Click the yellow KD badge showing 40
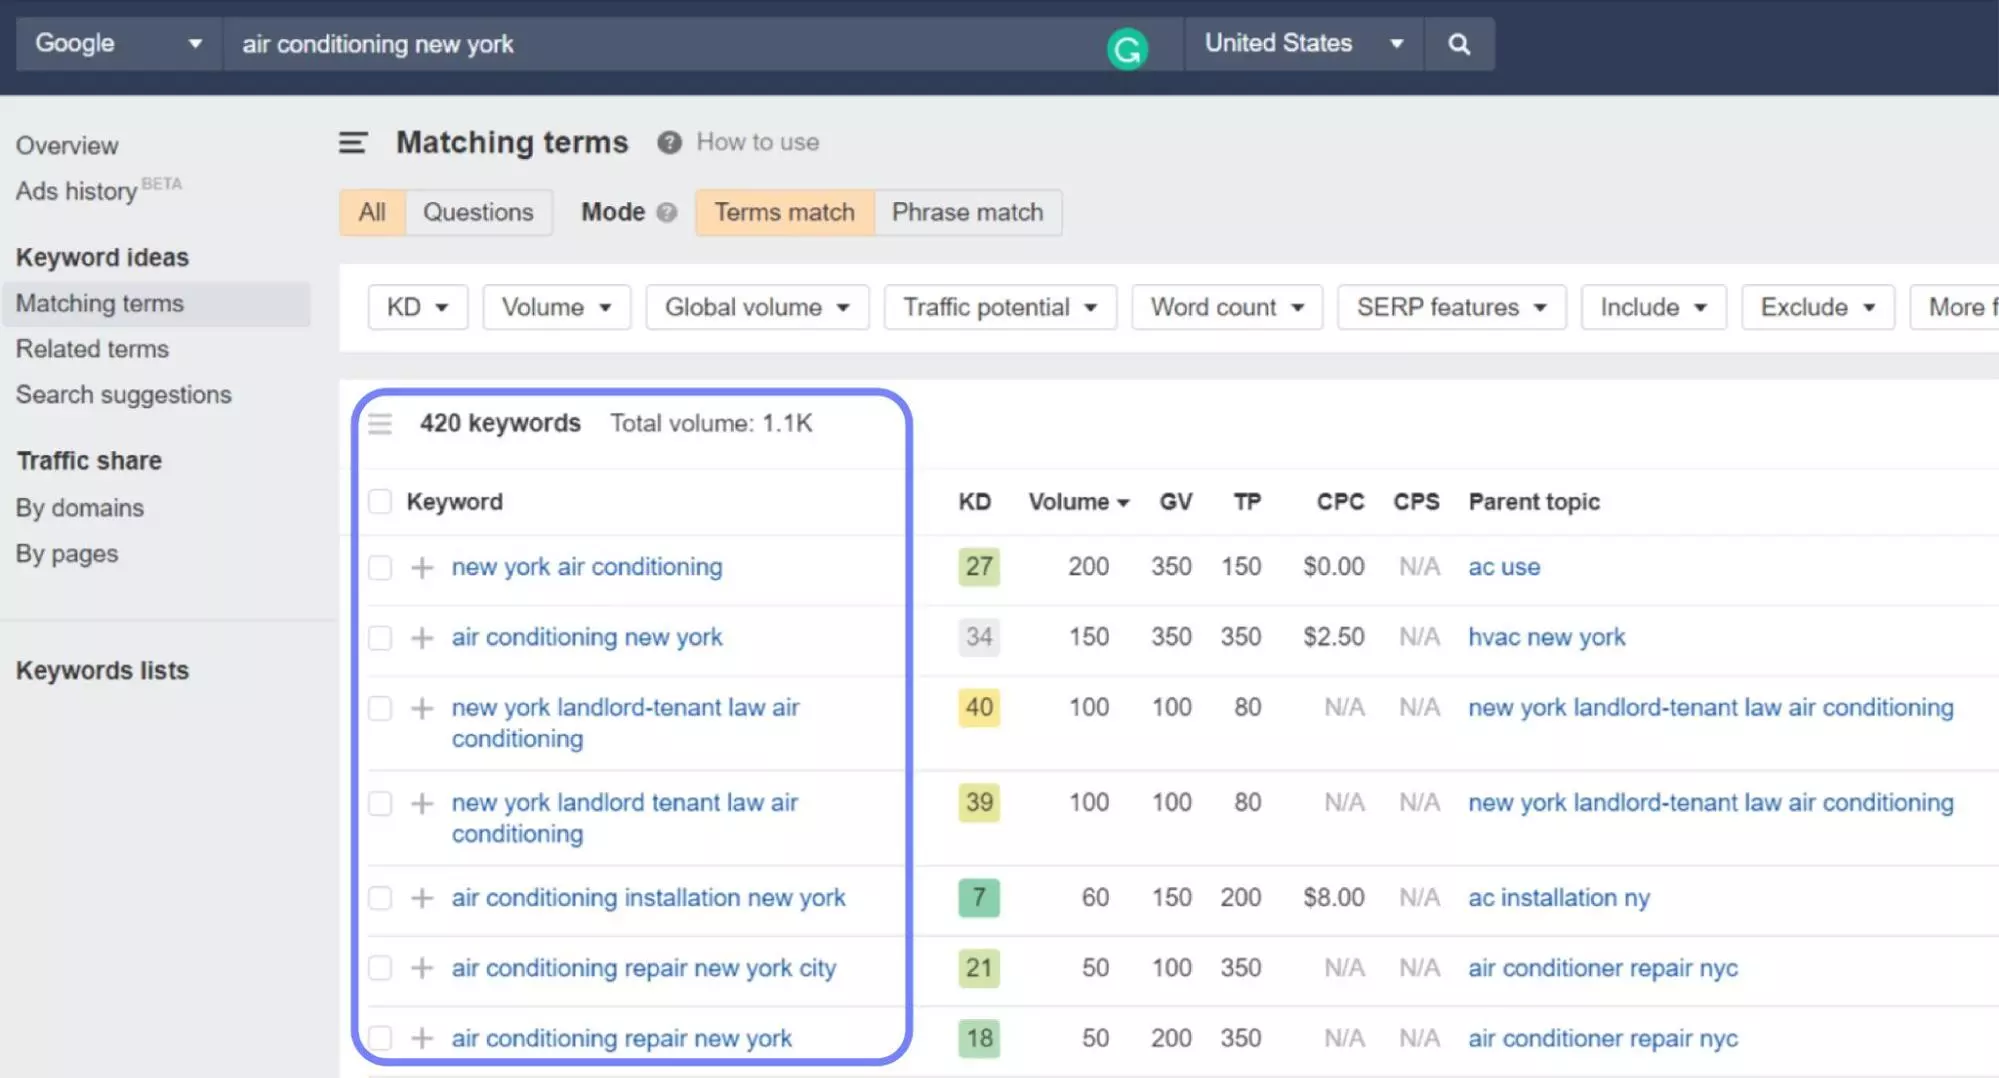 click(x=978, y=708)
